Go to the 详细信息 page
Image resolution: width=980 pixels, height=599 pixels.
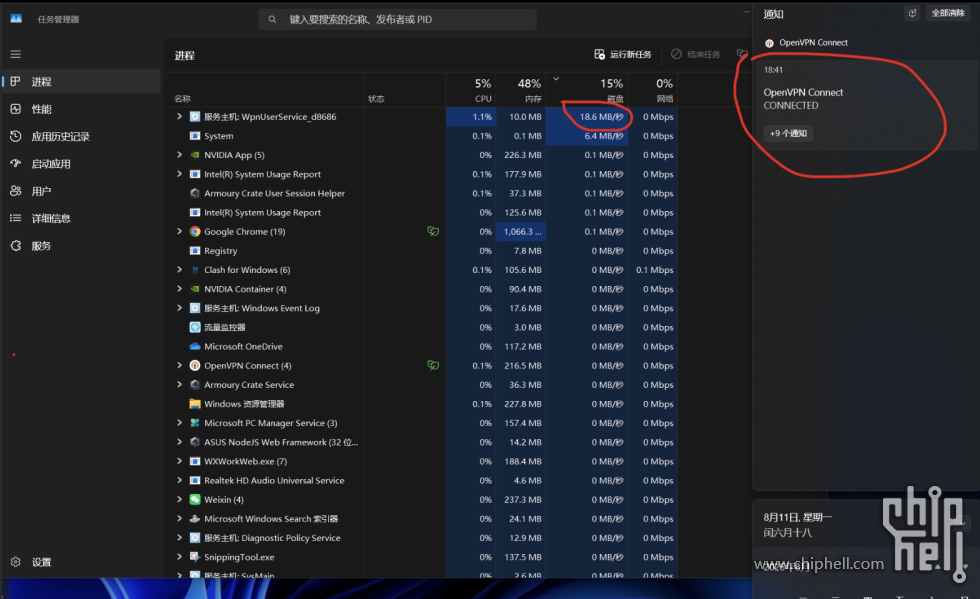[x=82, y=218]
